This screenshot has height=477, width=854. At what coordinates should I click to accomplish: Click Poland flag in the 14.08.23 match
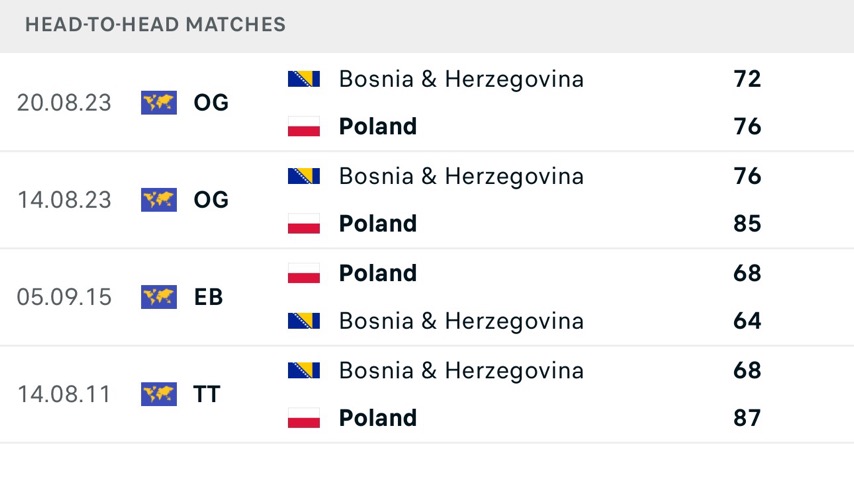coord(304,223)
